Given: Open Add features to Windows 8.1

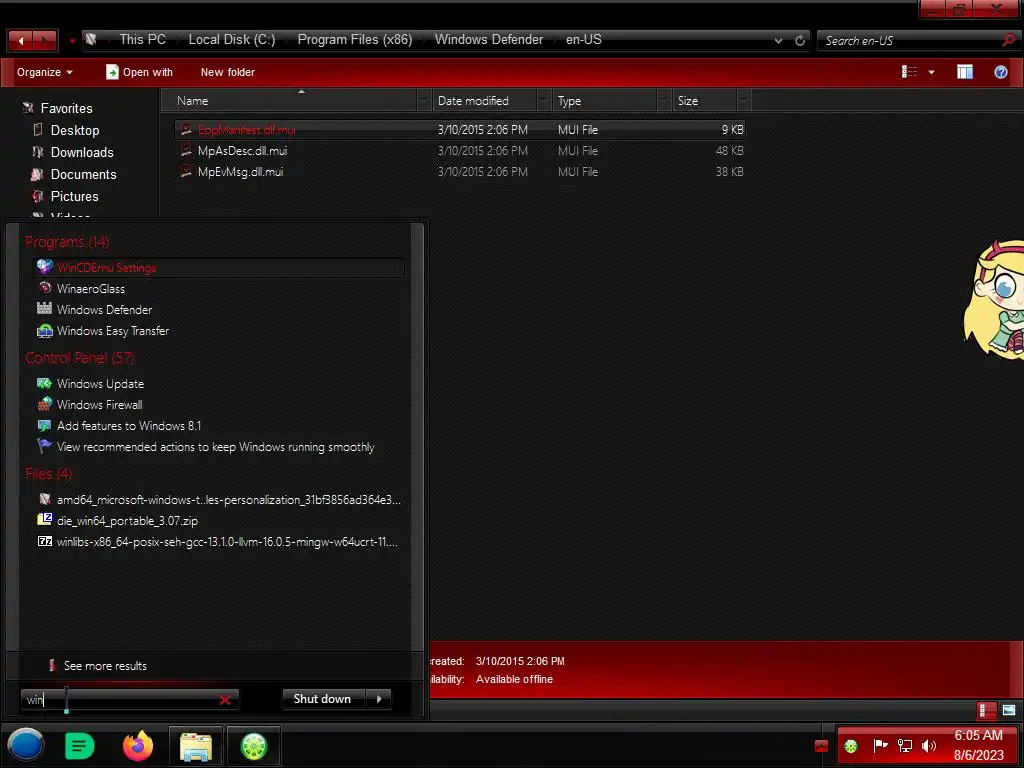Looking at the screenshot, I should pyautogui.click(x=219, y=426).
